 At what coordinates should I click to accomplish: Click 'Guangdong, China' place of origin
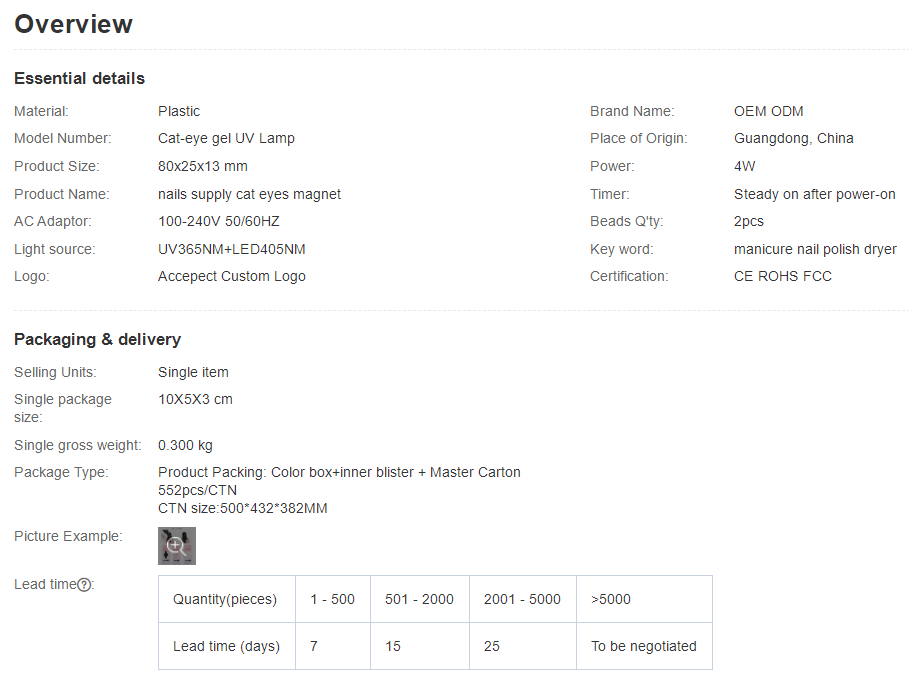tap(793, 138)
